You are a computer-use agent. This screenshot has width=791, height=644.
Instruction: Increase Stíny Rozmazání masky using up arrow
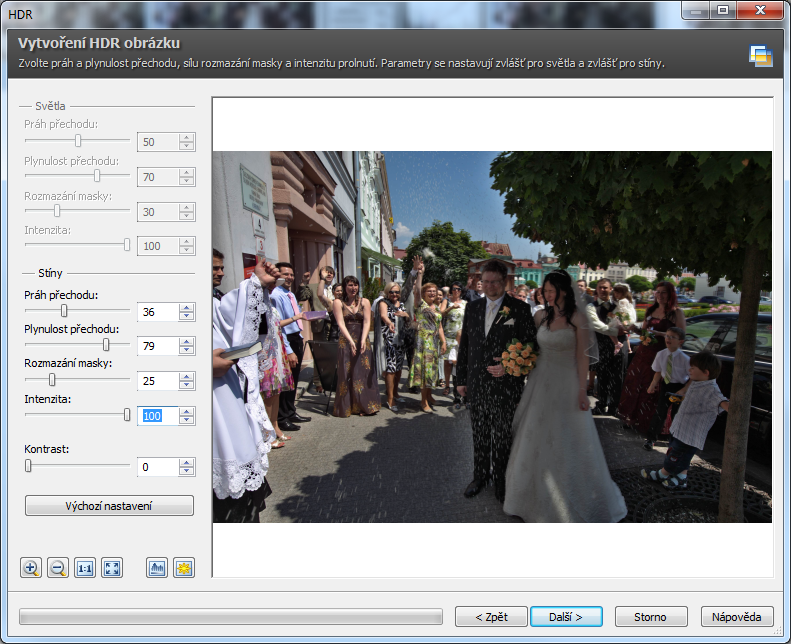[186, 376]
